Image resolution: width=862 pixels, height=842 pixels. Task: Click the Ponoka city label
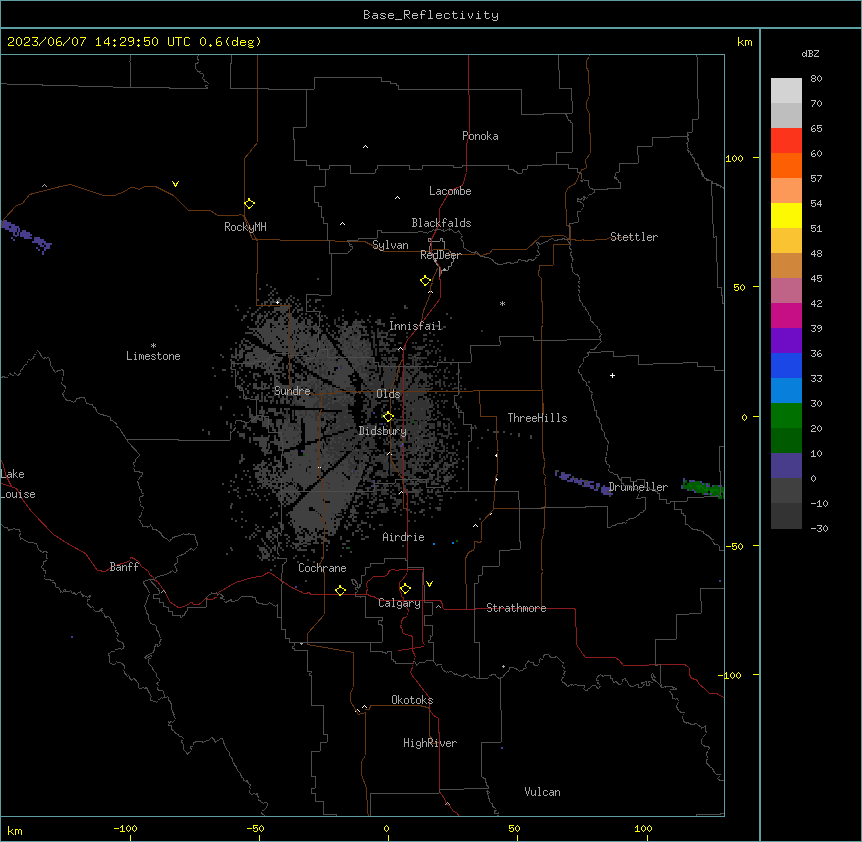click(480, 136)
